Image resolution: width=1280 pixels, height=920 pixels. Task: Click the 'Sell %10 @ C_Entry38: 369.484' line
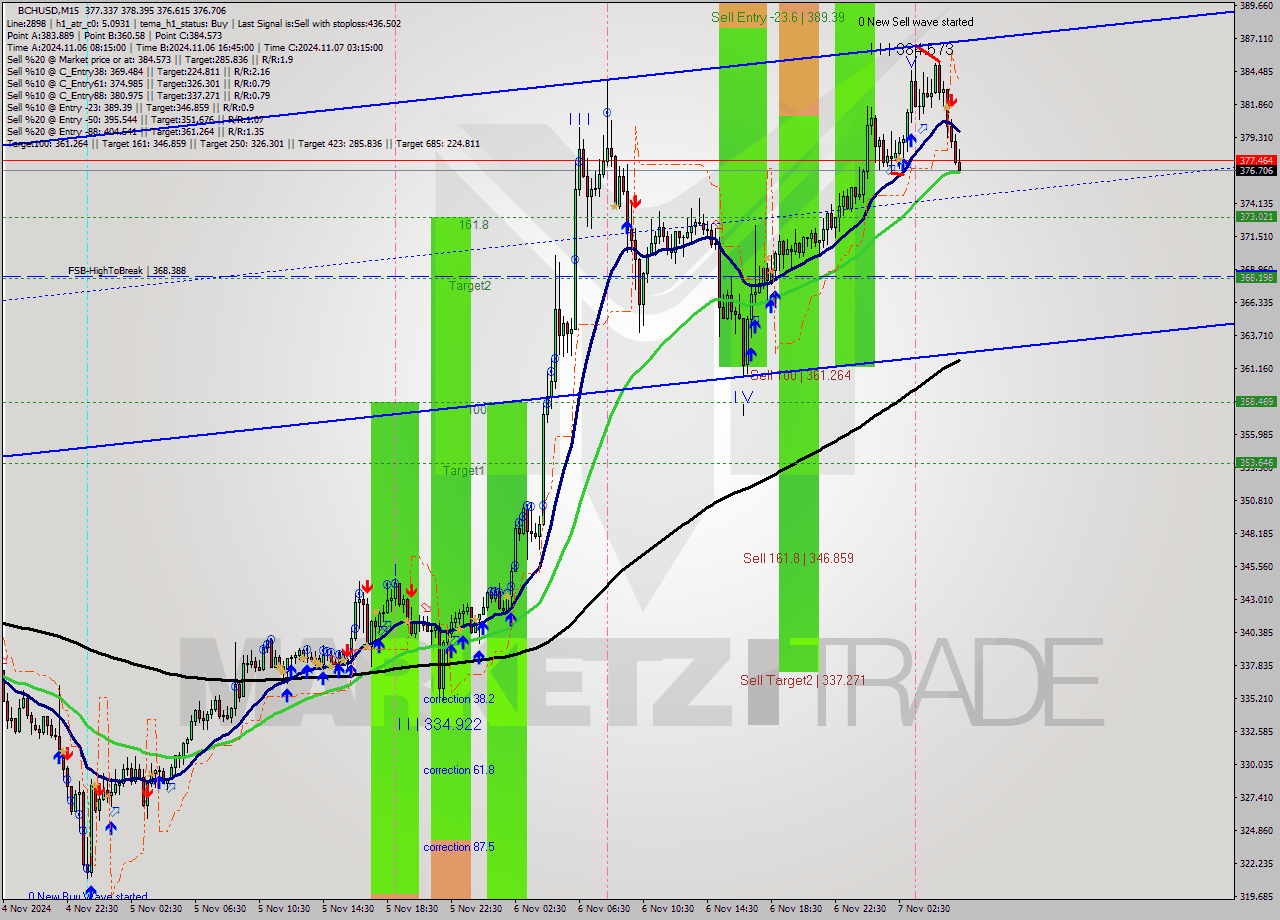click(x=138, y=71)
